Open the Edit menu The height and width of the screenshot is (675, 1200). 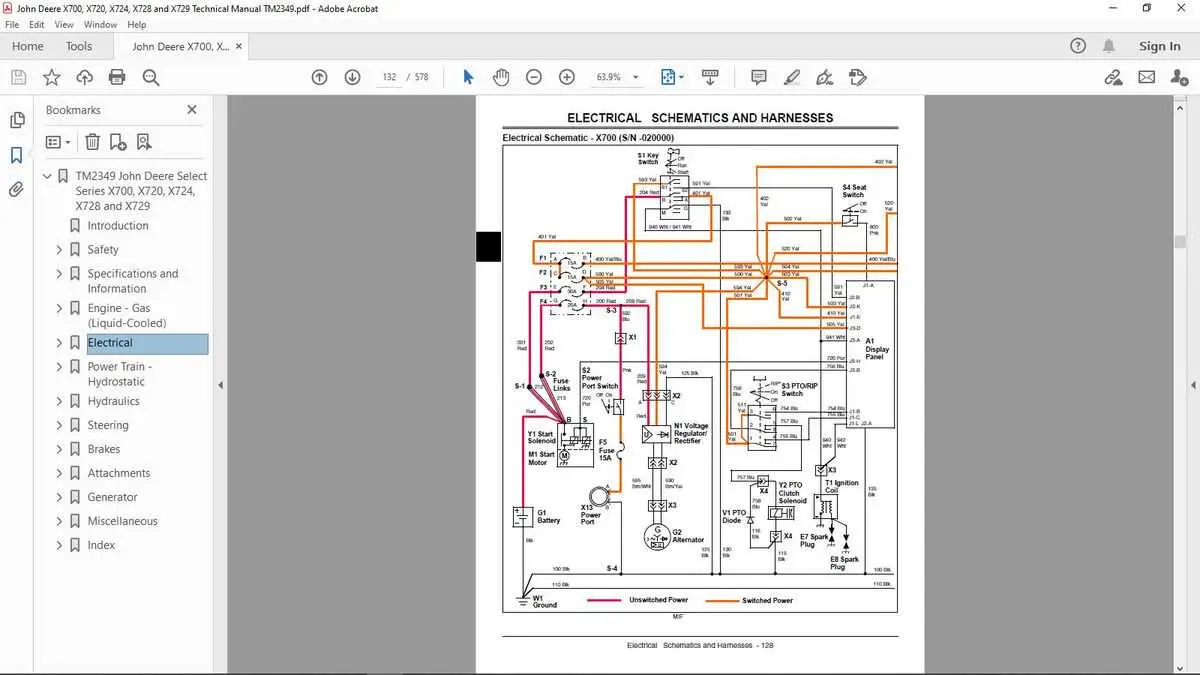point(38,24)
